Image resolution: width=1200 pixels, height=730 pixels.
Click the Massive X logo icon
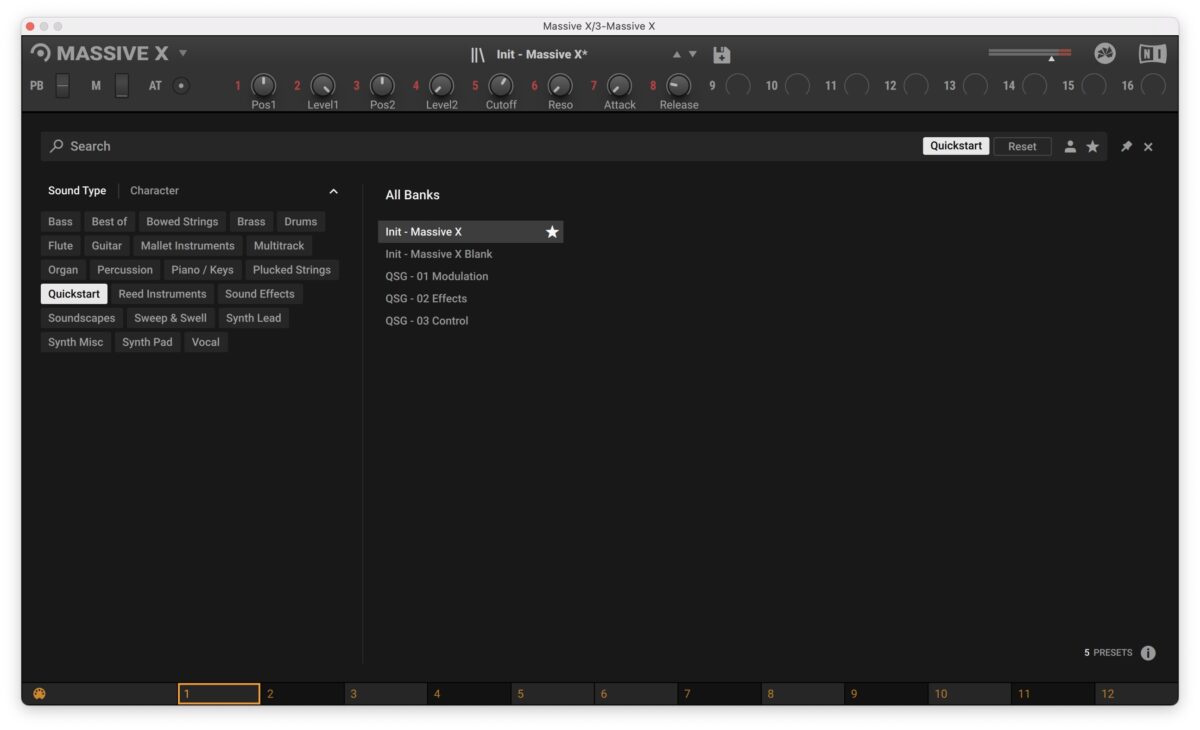[x=40, y=54]
